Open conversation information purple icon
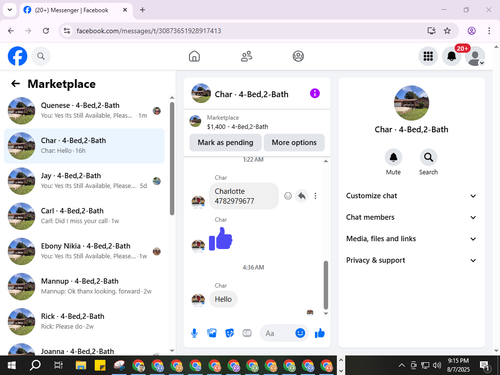Screen dimensions: 500x375 coord(315,93)
